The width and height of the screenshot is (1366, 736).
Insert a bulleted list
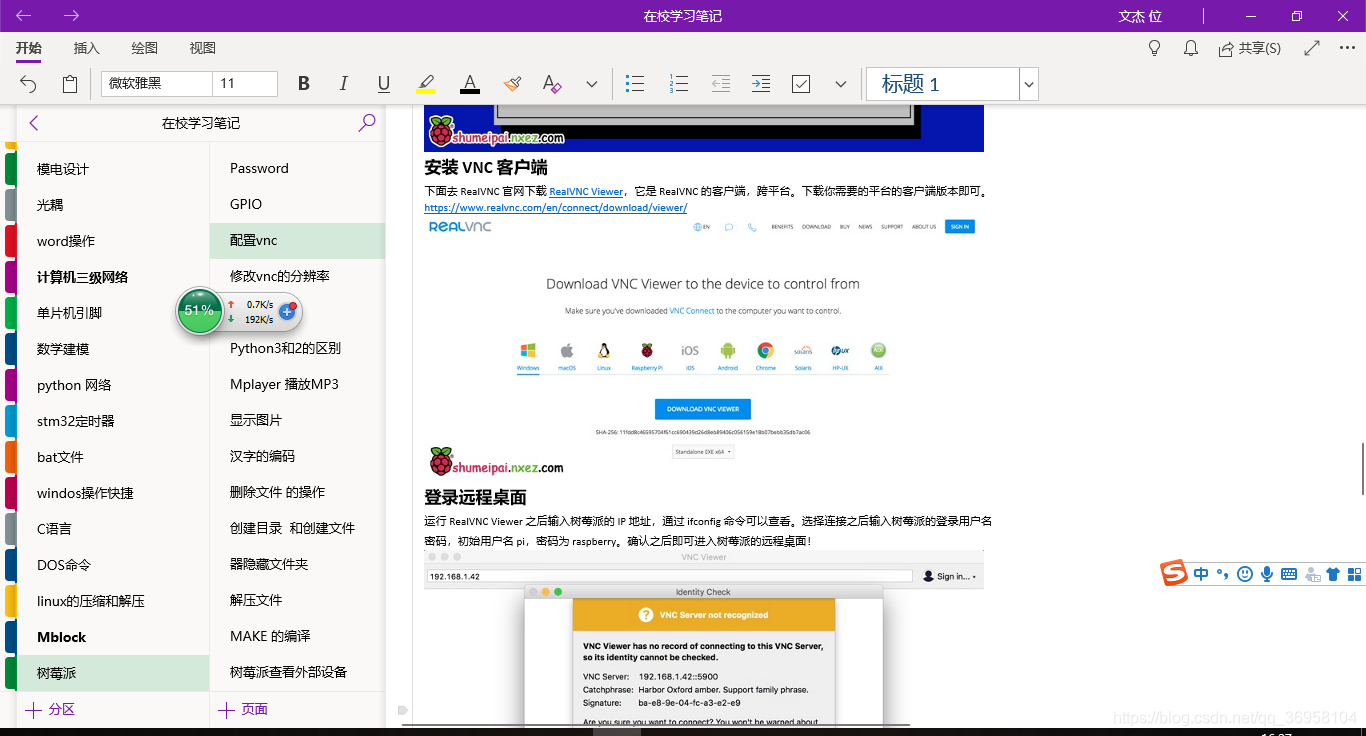(635, 84)
